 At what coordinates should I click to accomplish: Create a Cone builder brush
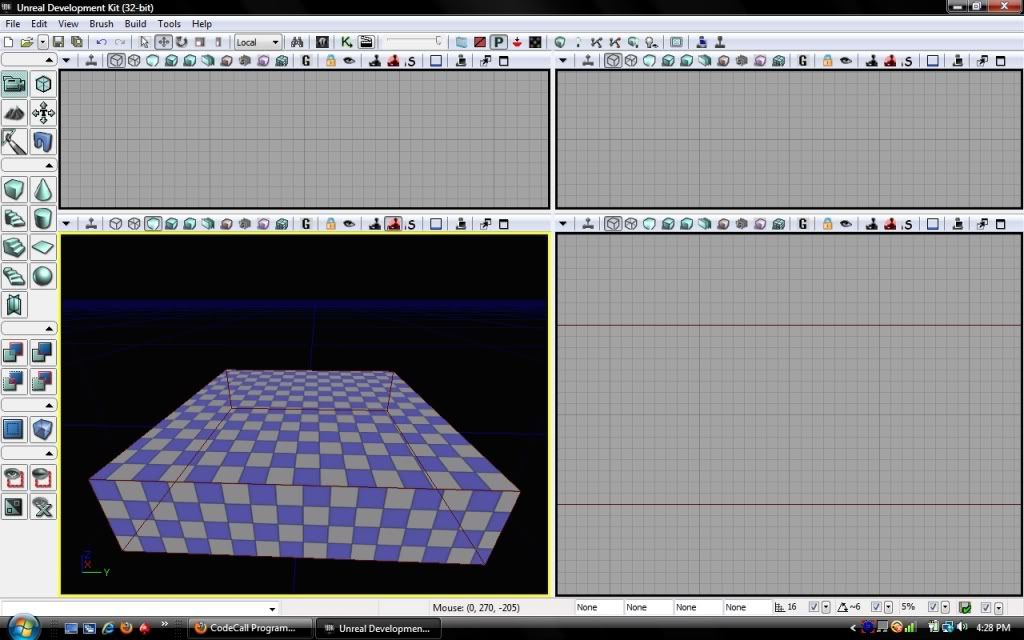(x=43, y=189)
